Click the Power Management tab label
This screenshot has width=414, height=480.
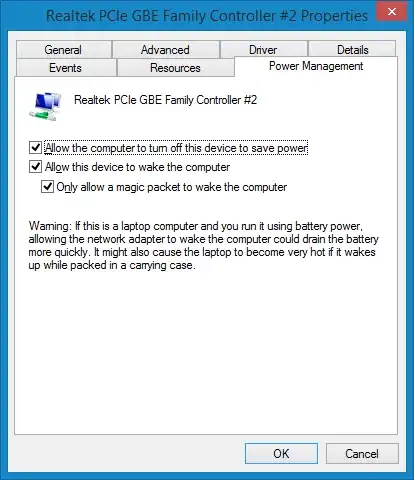[x=316, y=66]
